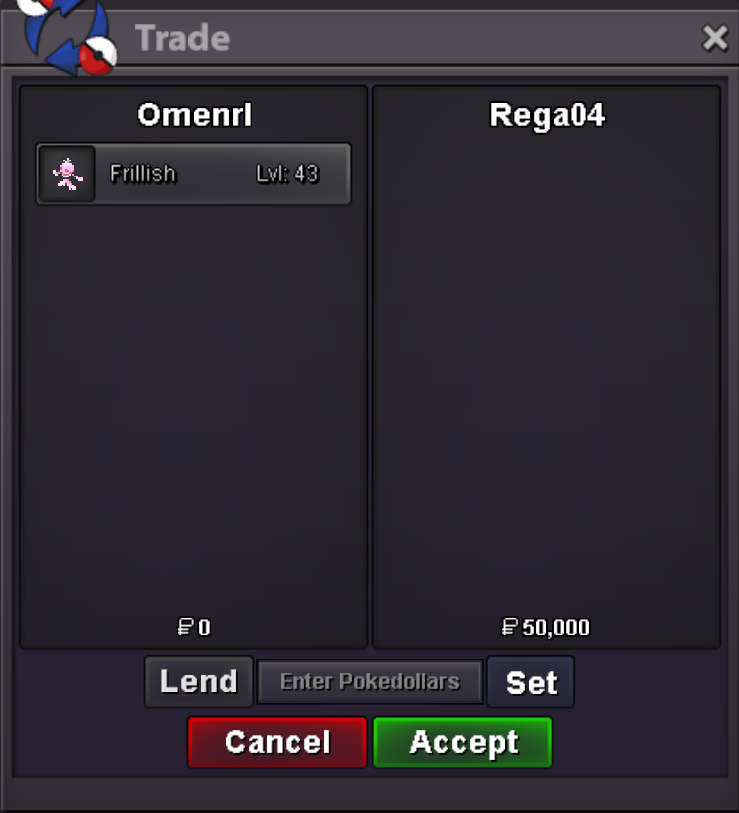This screenshot has width=739, height=813.
Task: Click the Trade title text
Action: click(183, 38)
